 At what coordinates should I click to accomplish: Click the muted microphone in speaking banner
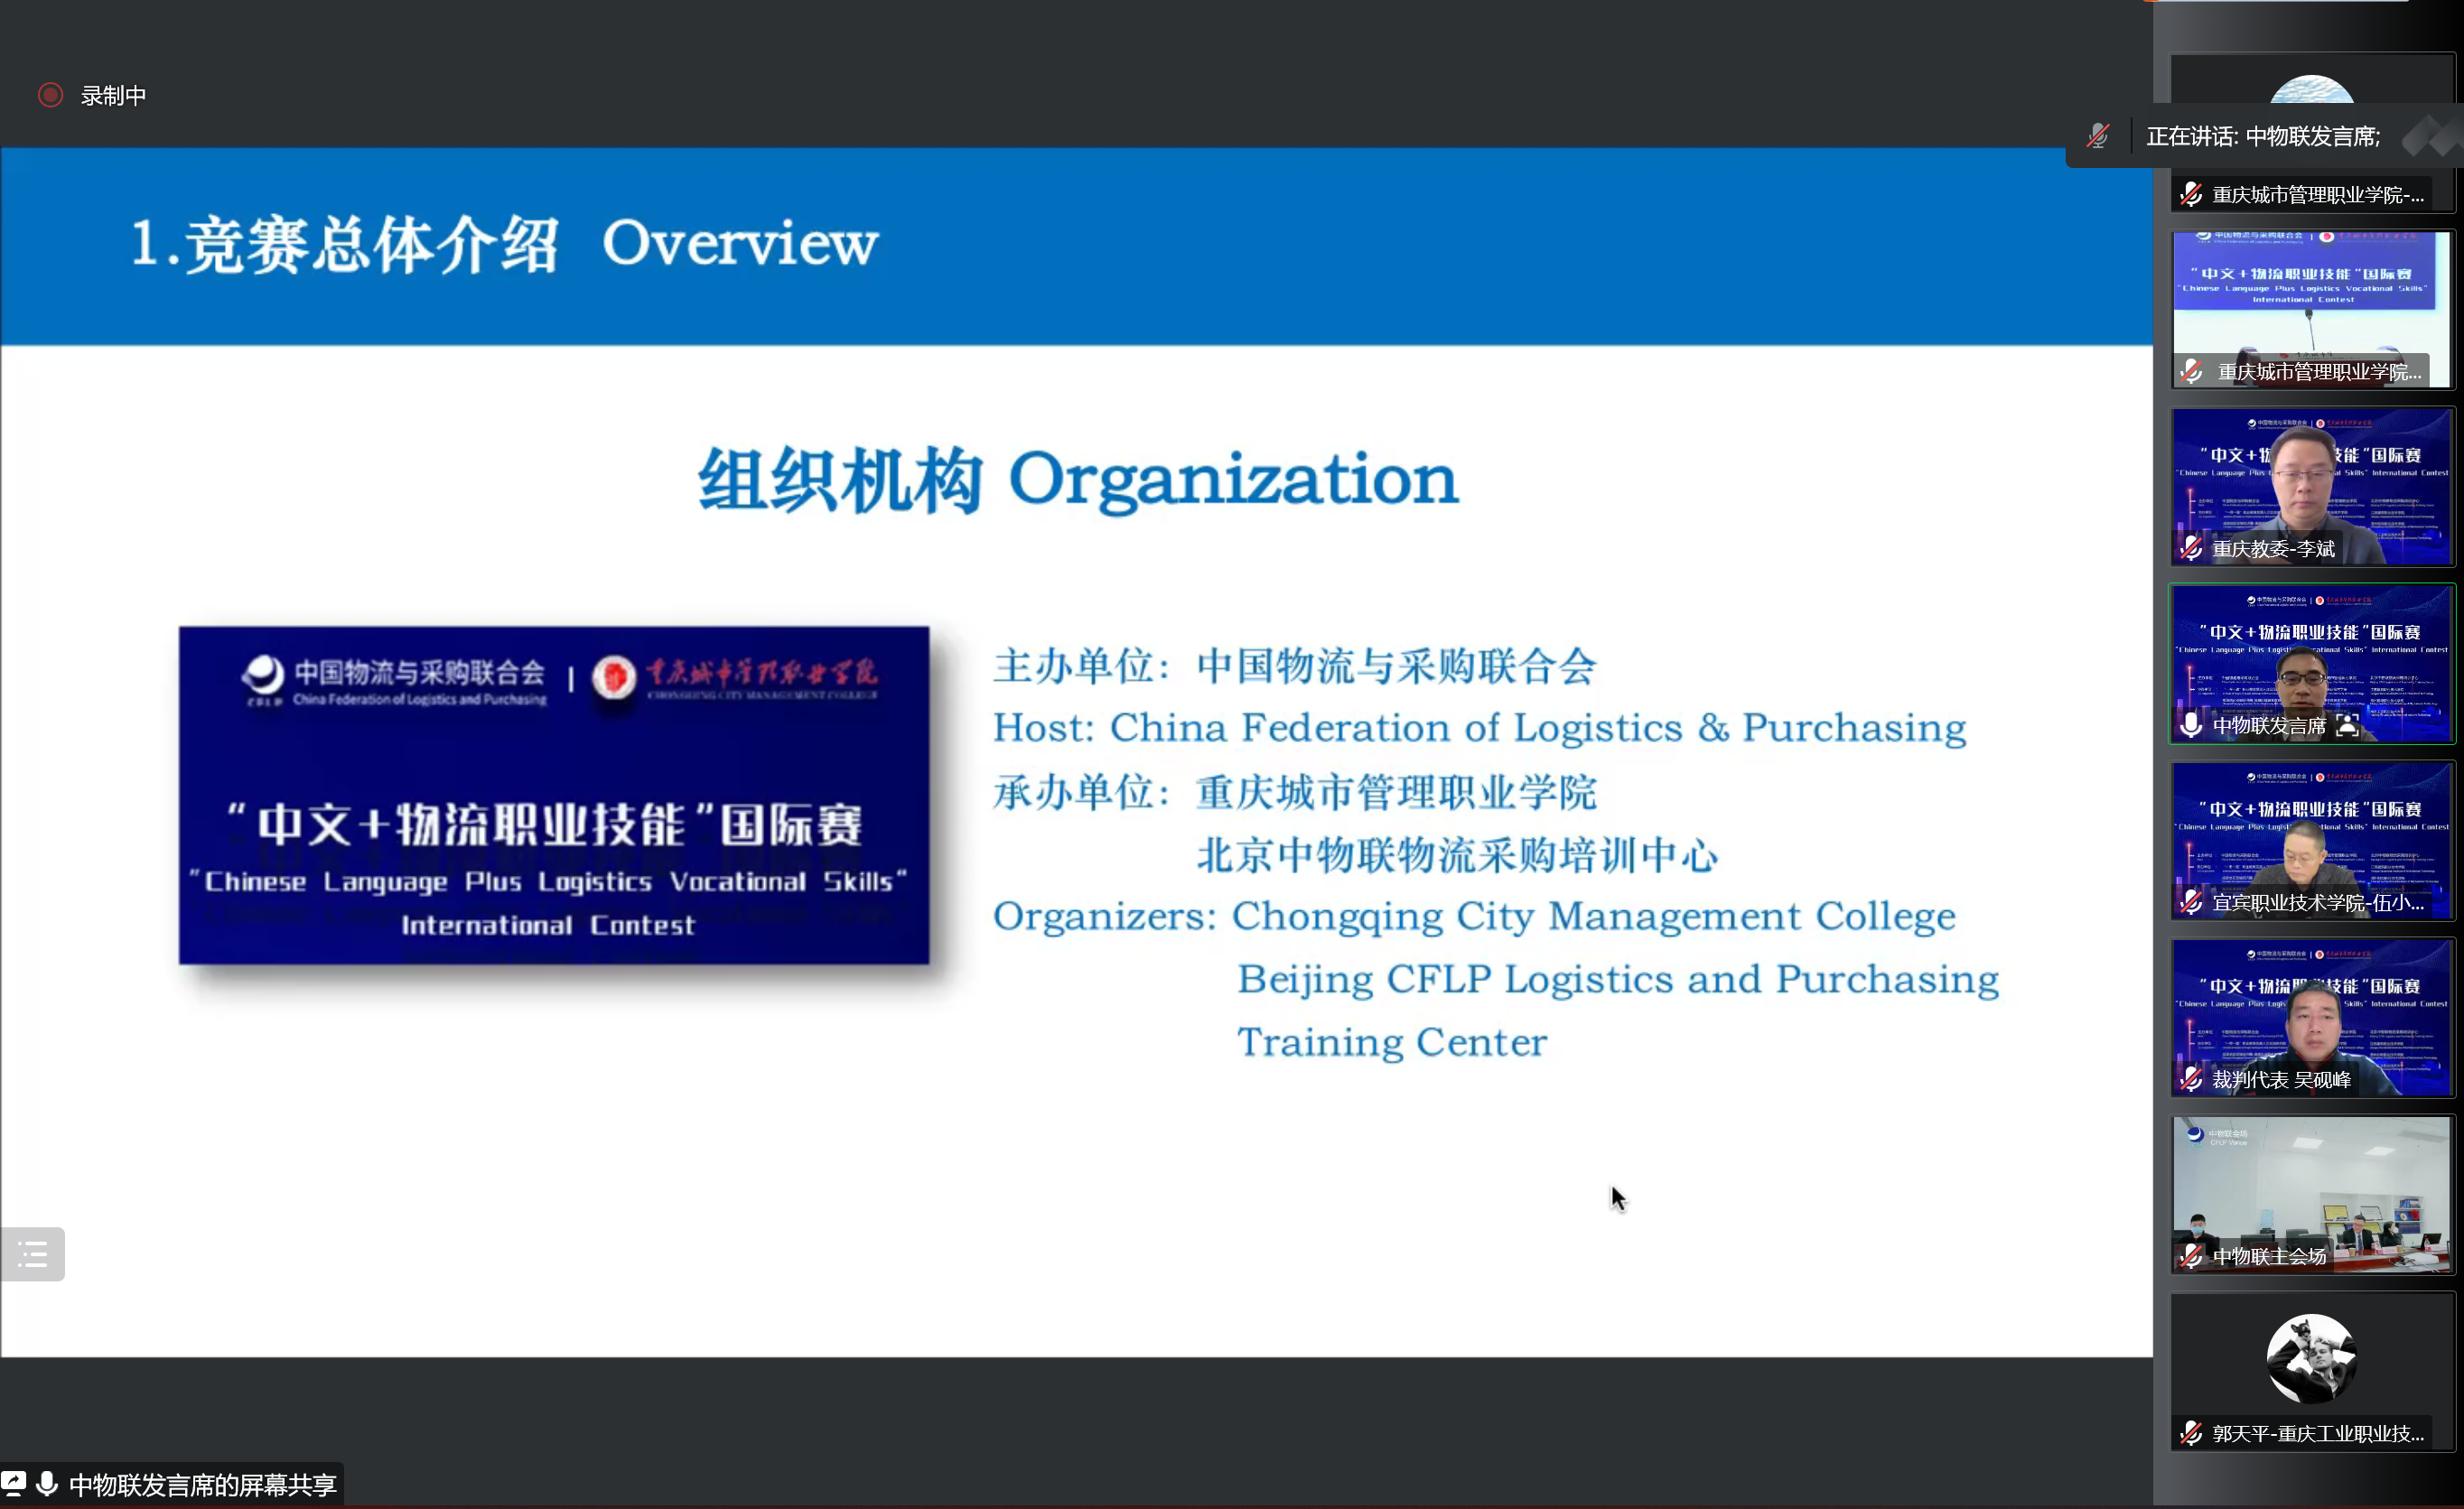(2098, 136)
